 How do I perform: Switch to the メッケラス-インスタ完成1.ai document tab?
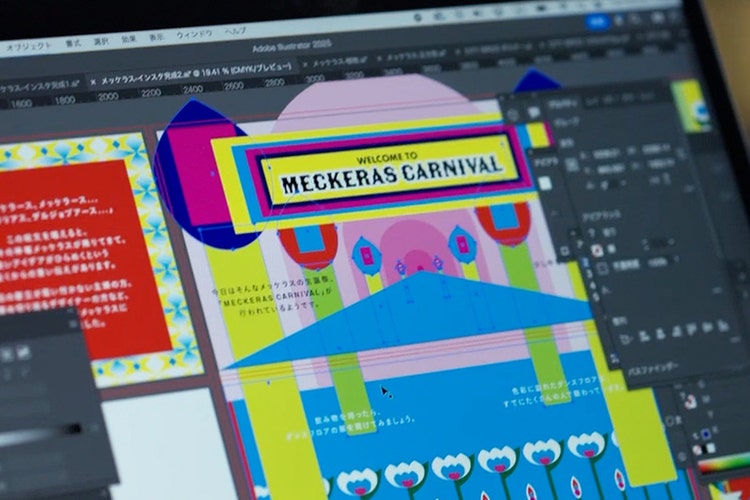tap(39, 86)
